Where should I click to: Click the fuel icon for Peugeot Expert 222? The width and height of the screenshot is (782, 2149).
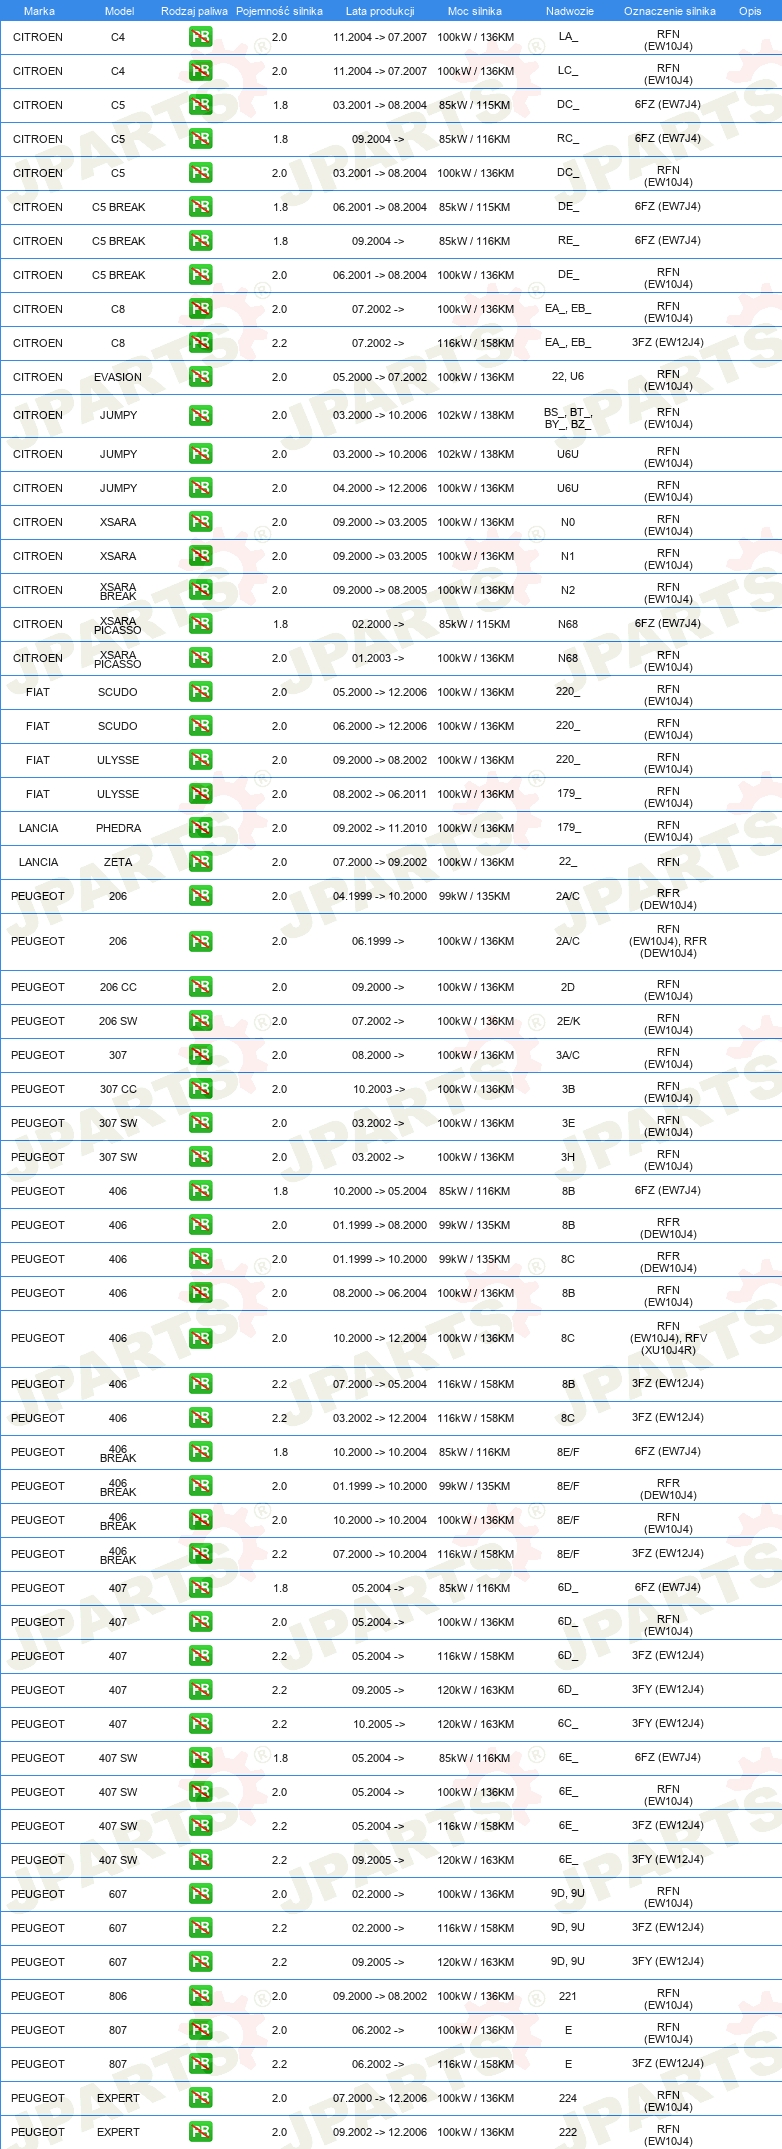(200, 2132)
